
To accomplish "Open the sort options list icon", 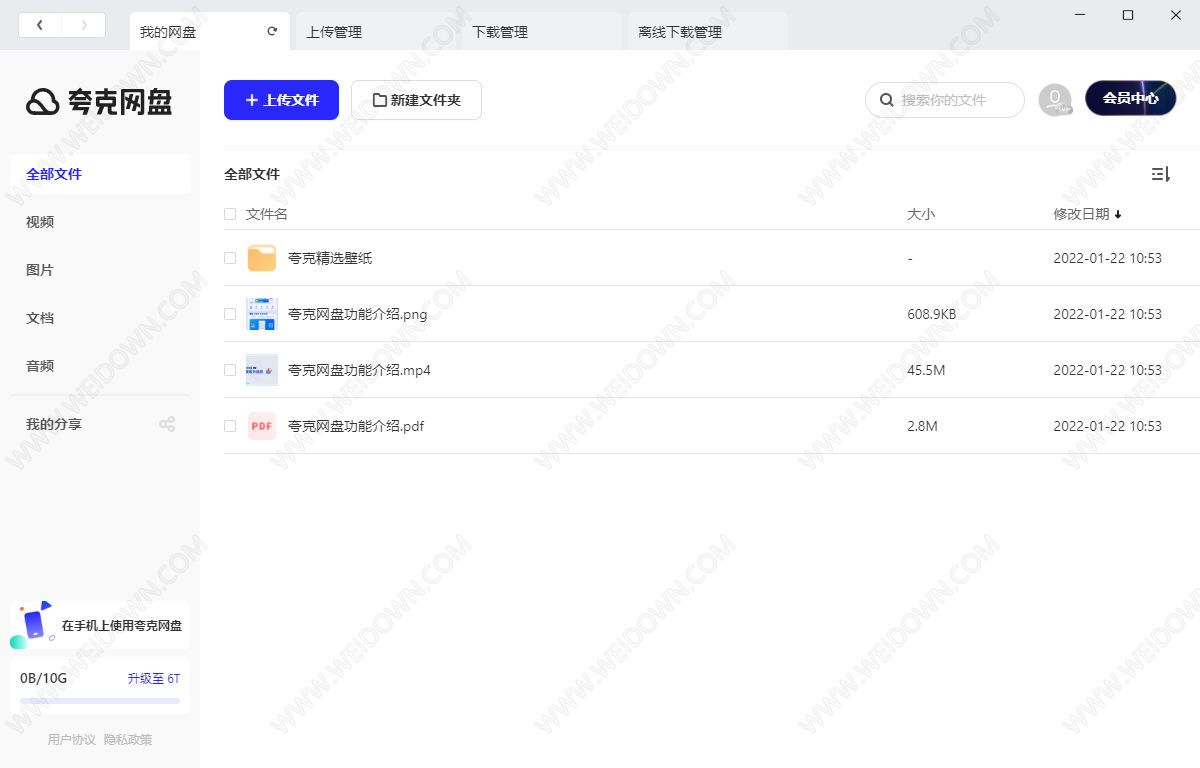I will pos(1160,174).
